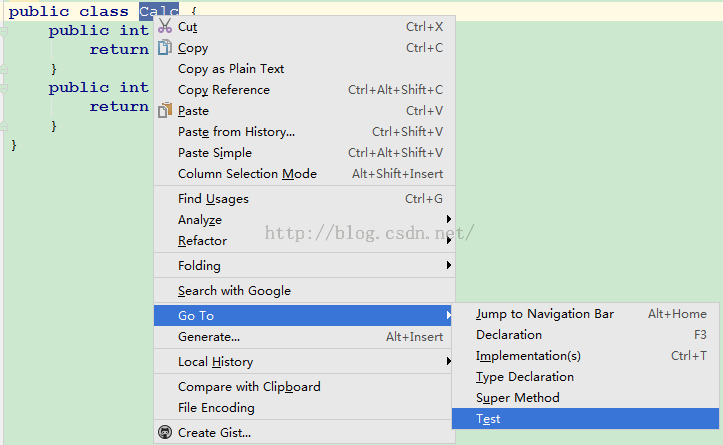
Task: Select Jump to Navigation Bar
Action: tap(586, 314)
